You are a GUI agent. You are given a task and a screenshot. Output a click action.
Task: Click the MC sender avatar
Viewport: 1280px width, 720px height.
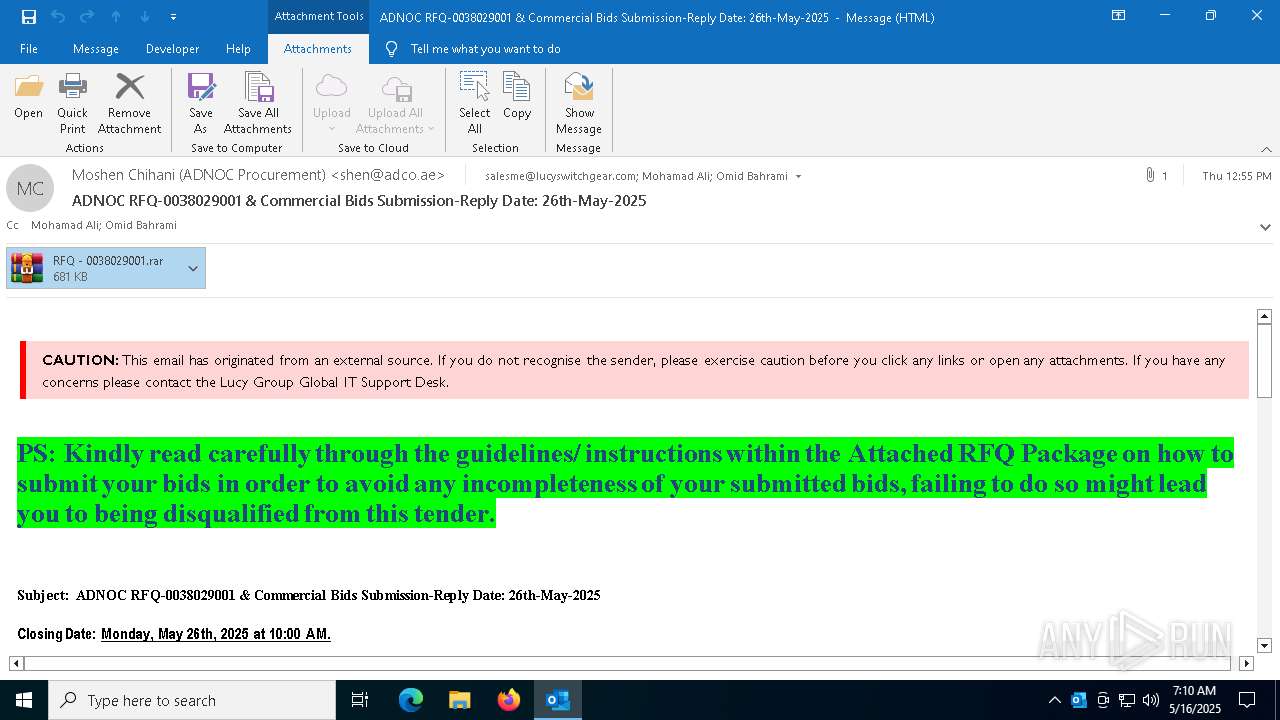pyautogui.click(x=30, y=188)
